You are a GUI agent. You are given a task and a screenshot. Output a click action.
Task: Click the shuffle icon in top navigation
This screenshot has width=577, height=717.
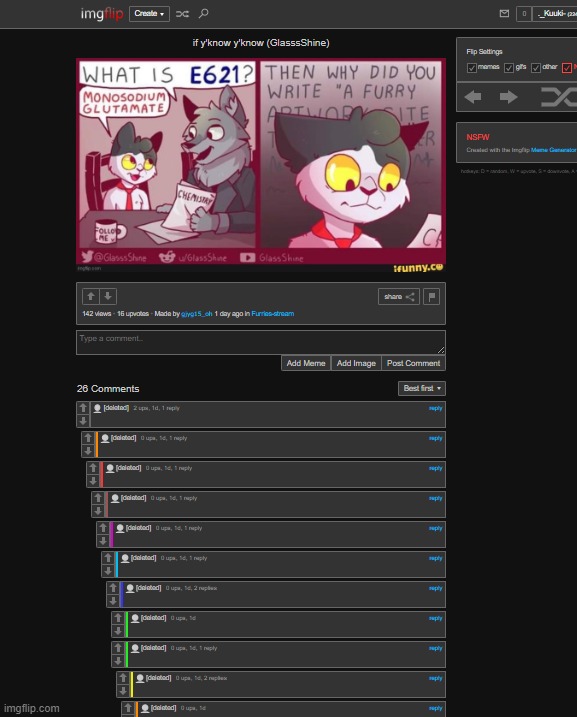[x=182, y=14]
